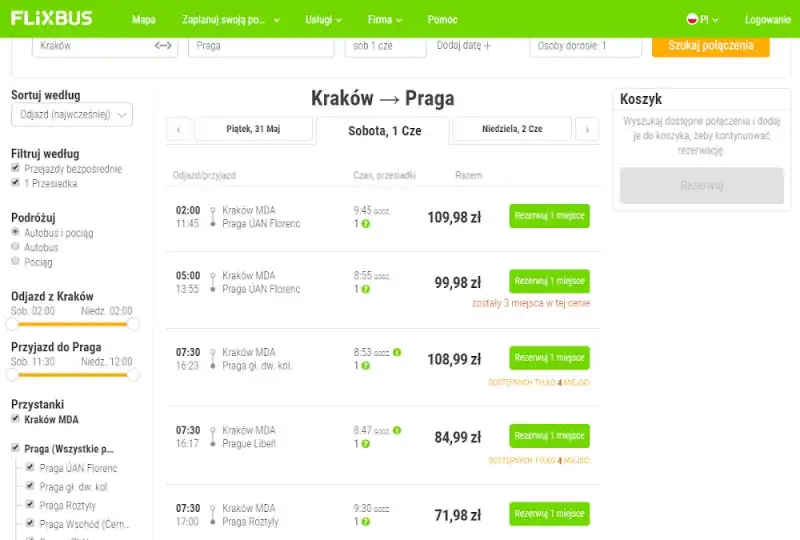
Task: Click Prague Libeň destination text
Action: [249, 444]
